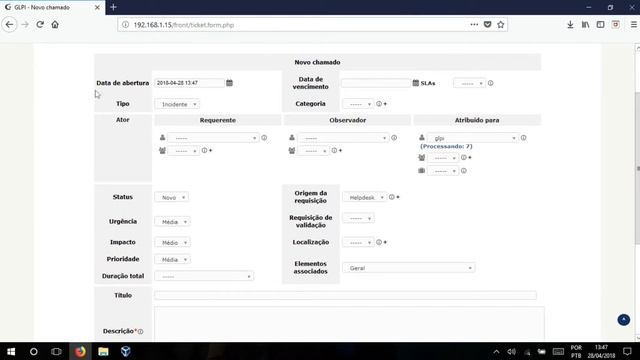640x360 pixels.
Task: Click info icon beside Observador user dropdown
Action: coord(394,138)
